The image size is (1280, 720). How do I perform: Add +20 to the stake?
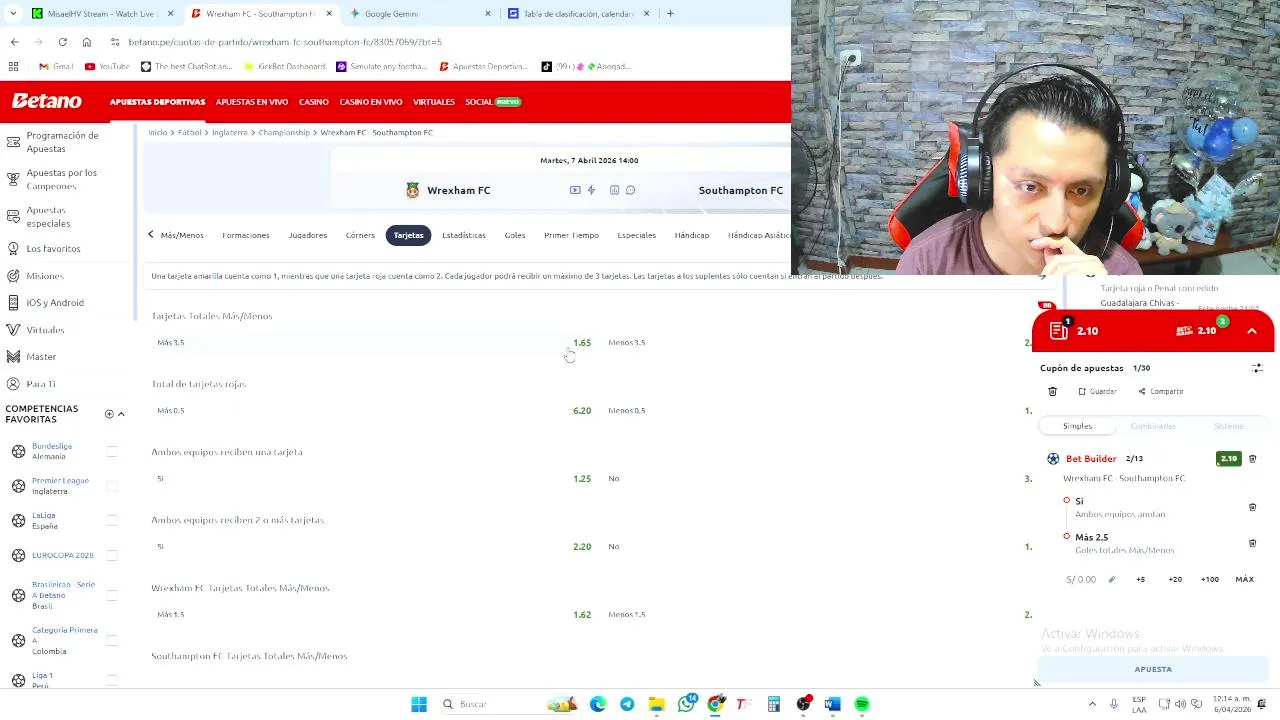(x=1175, y=579)
